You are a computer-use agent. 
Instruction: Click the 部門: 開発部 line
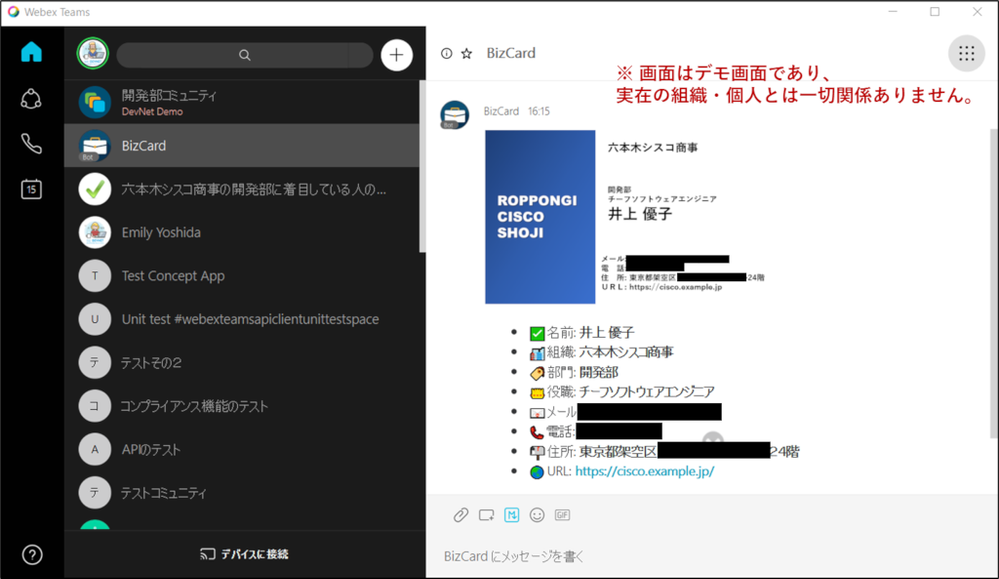pos(574,373)
